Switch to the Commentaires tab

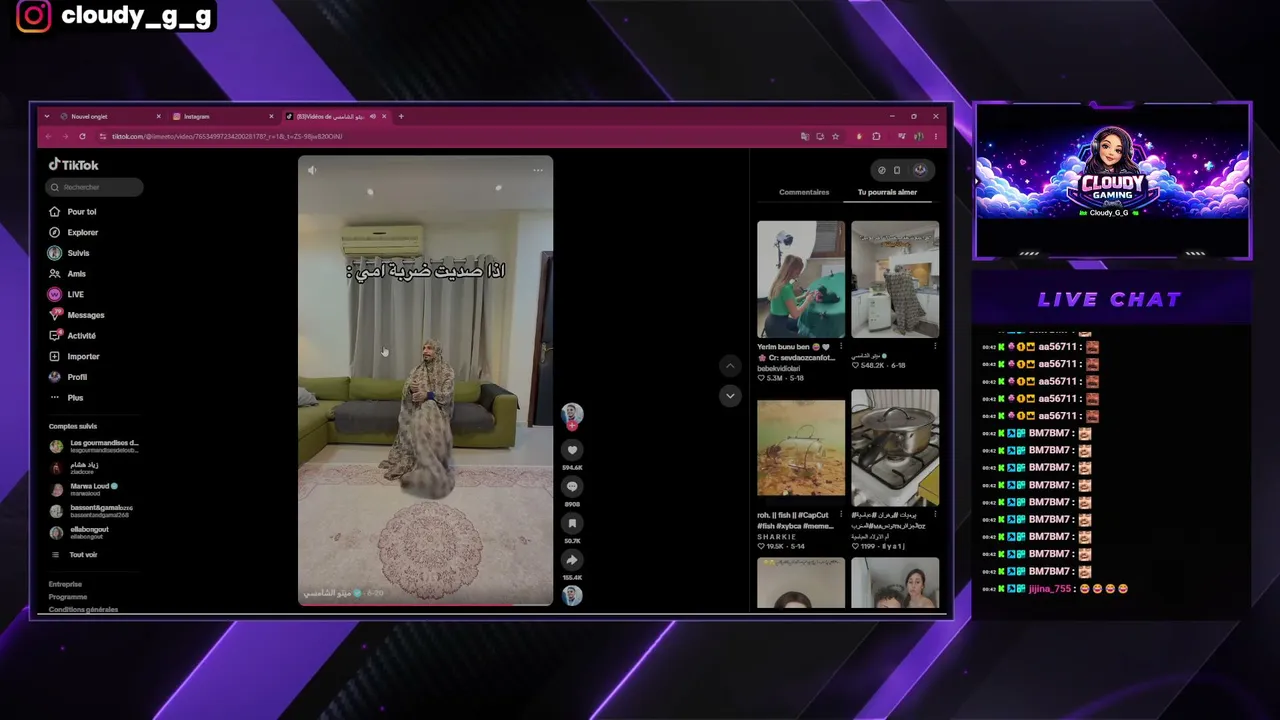(x=804, y=192)
